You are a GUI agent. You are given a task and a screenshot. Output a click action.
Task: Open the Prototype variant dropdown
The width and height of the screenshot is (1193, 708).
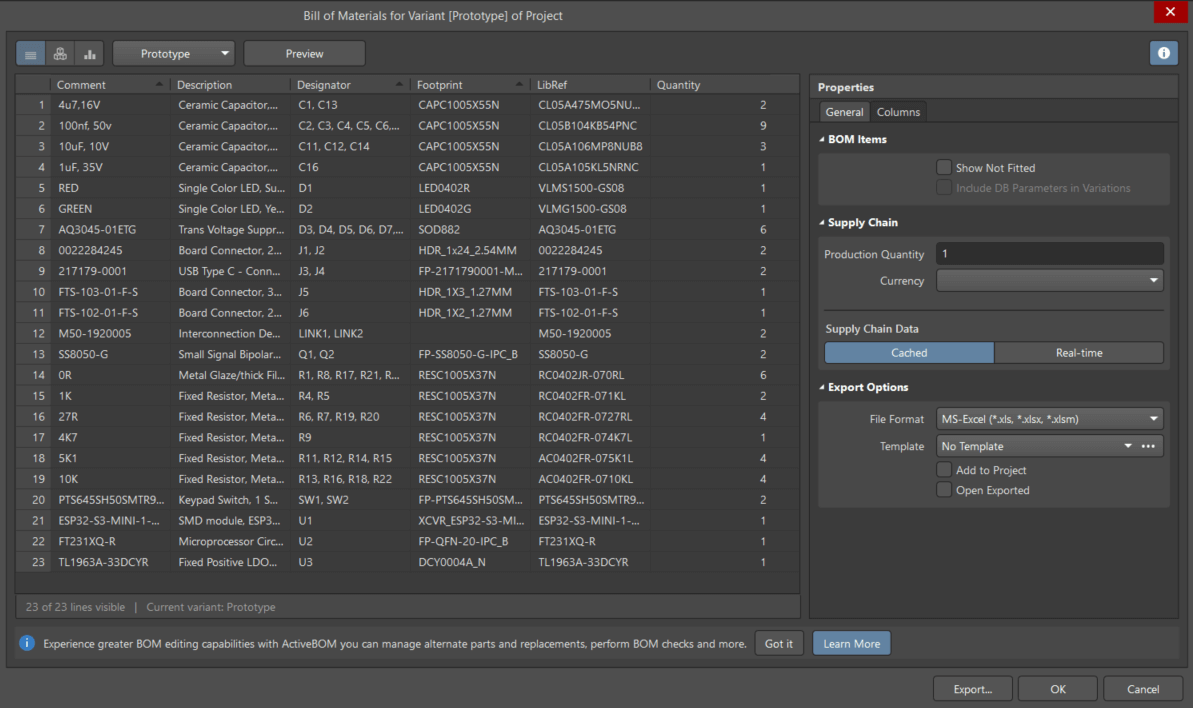[173, 53]
